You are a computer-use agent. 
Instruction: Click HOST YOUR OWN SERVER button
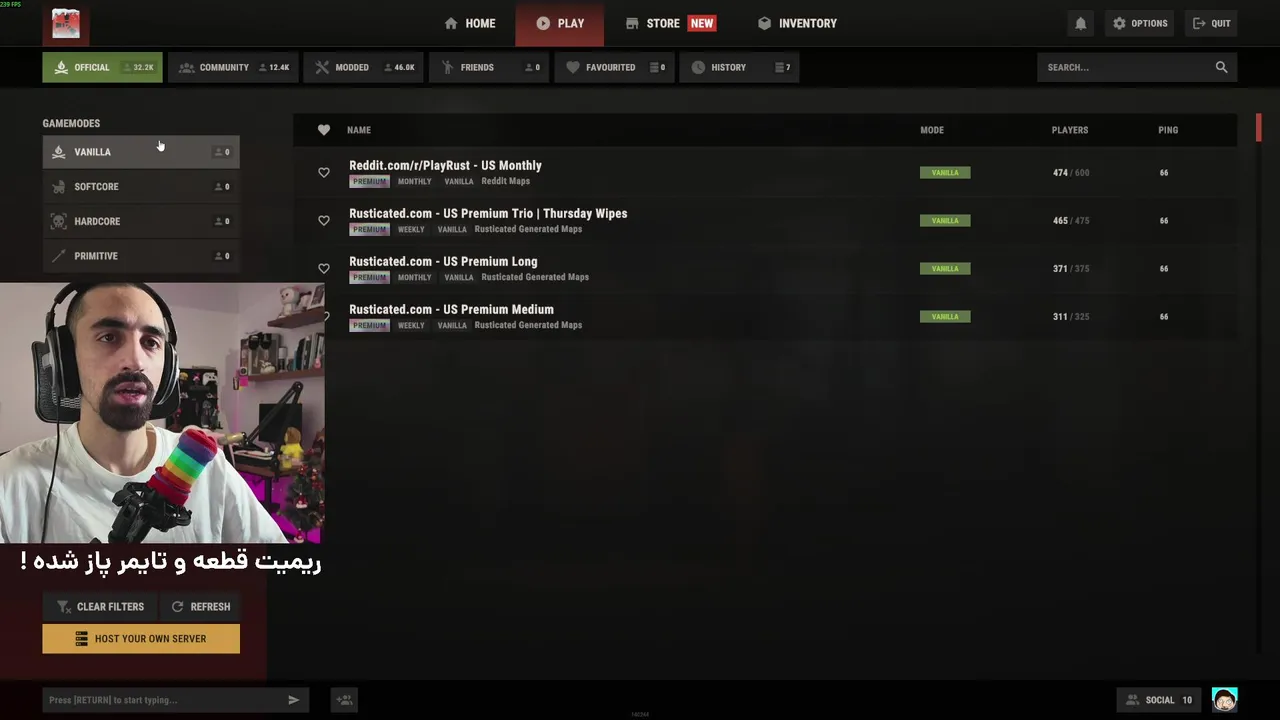click(x=141, y=639)
